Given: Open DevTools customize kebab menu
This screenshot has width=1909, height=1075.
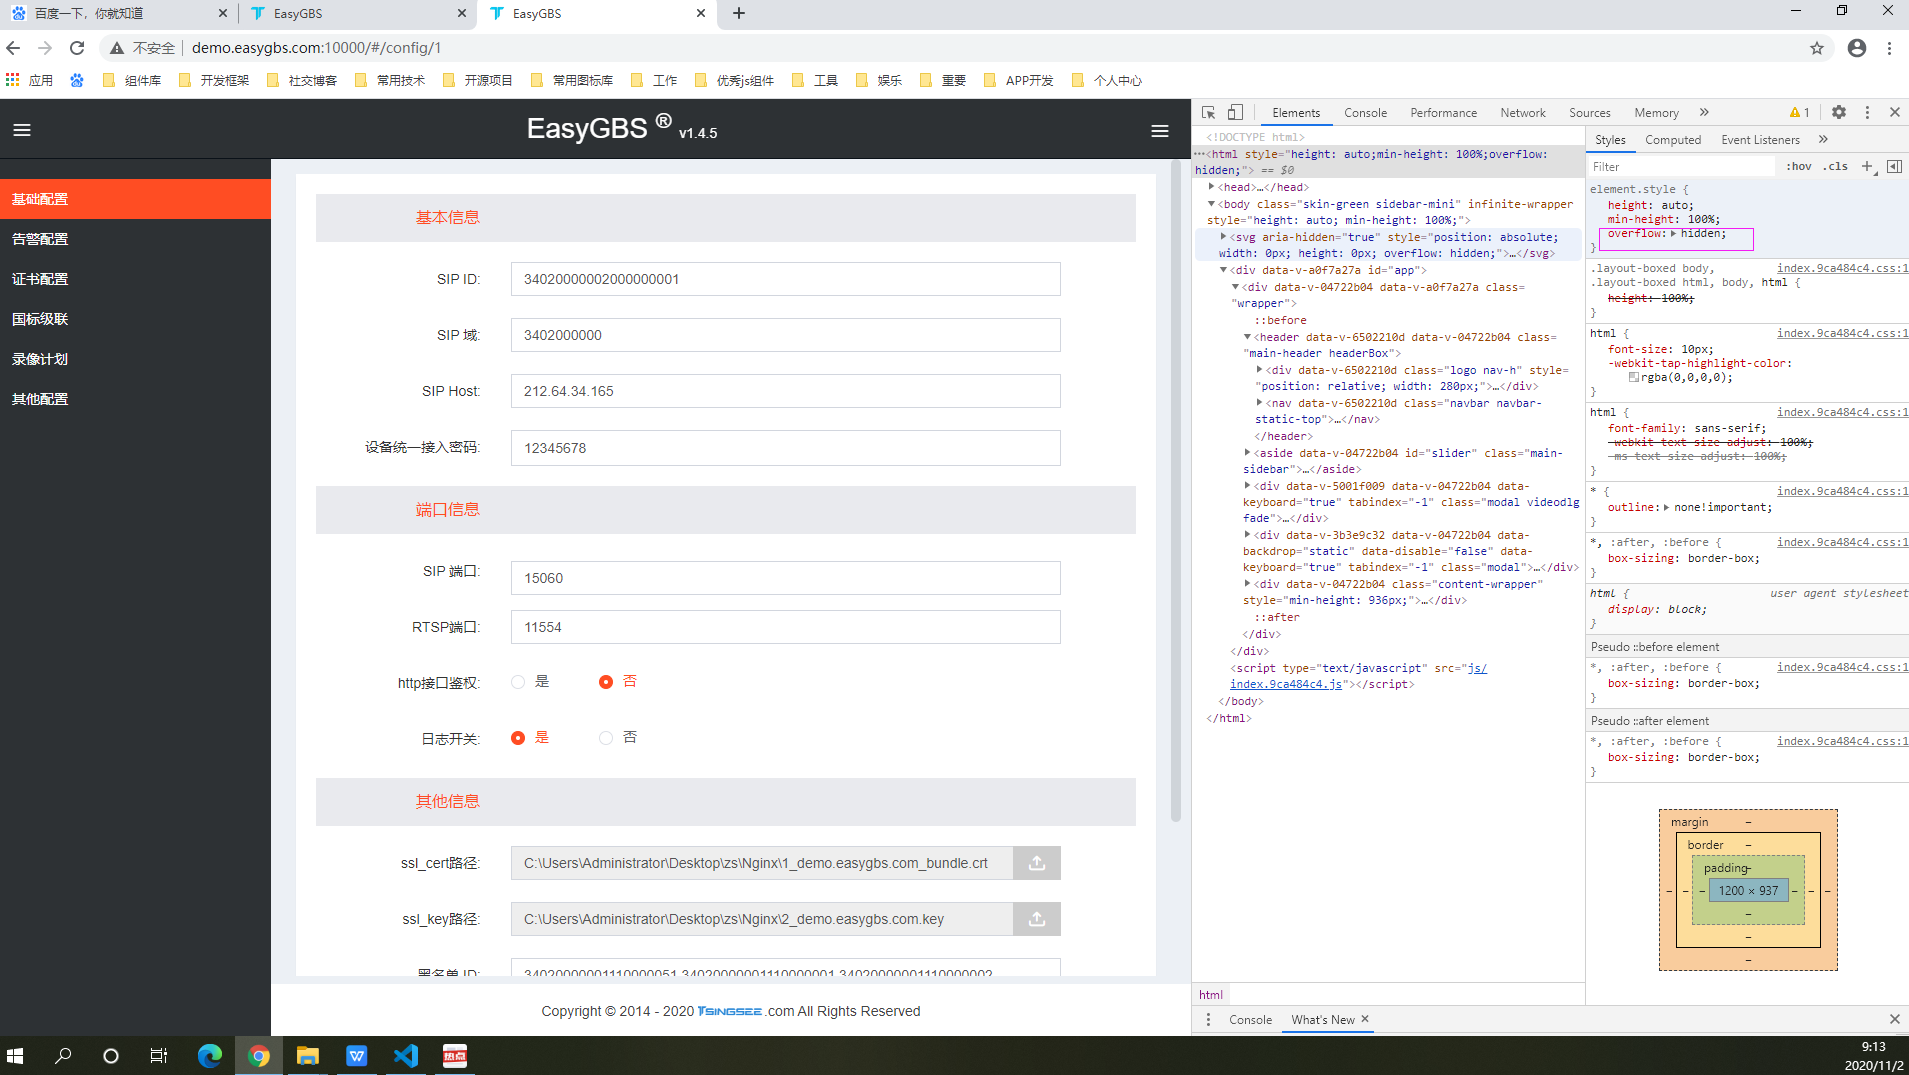Looking at the screenshot, I should pos(1867,112).
